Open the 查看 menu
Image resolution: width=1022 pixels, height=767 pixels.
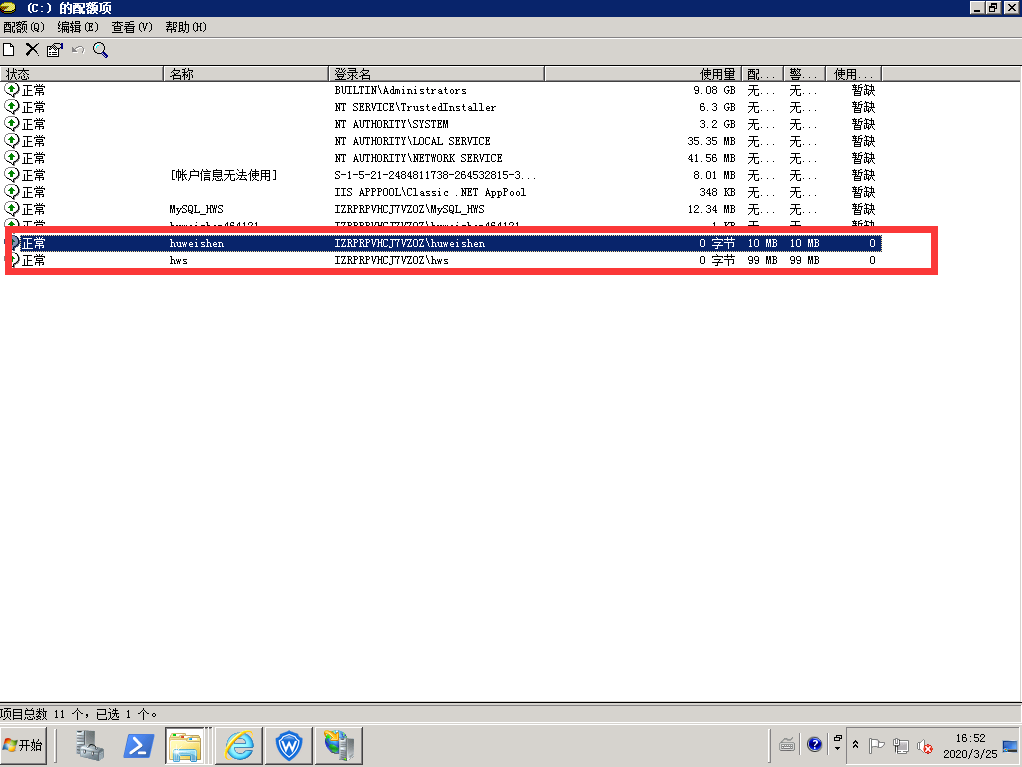click(x=132, y=27)
